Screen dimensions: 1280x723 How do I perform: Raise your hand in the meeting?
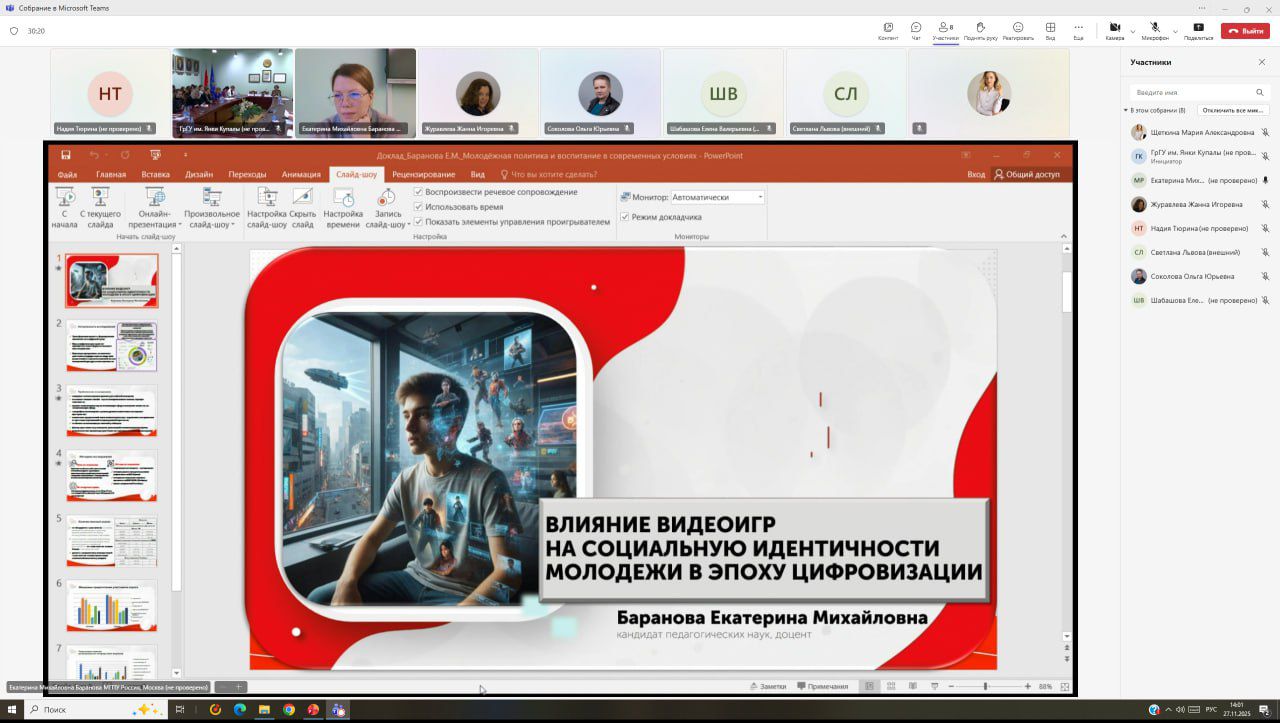click(x=980, y=29)
